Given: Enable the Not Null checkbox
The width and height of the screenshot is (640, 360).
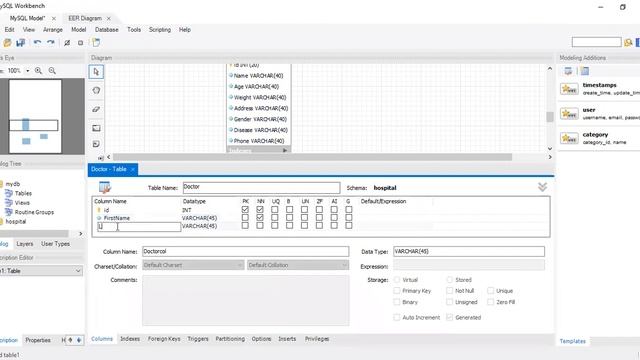Looking at the screenshot, I should point(449,291).
